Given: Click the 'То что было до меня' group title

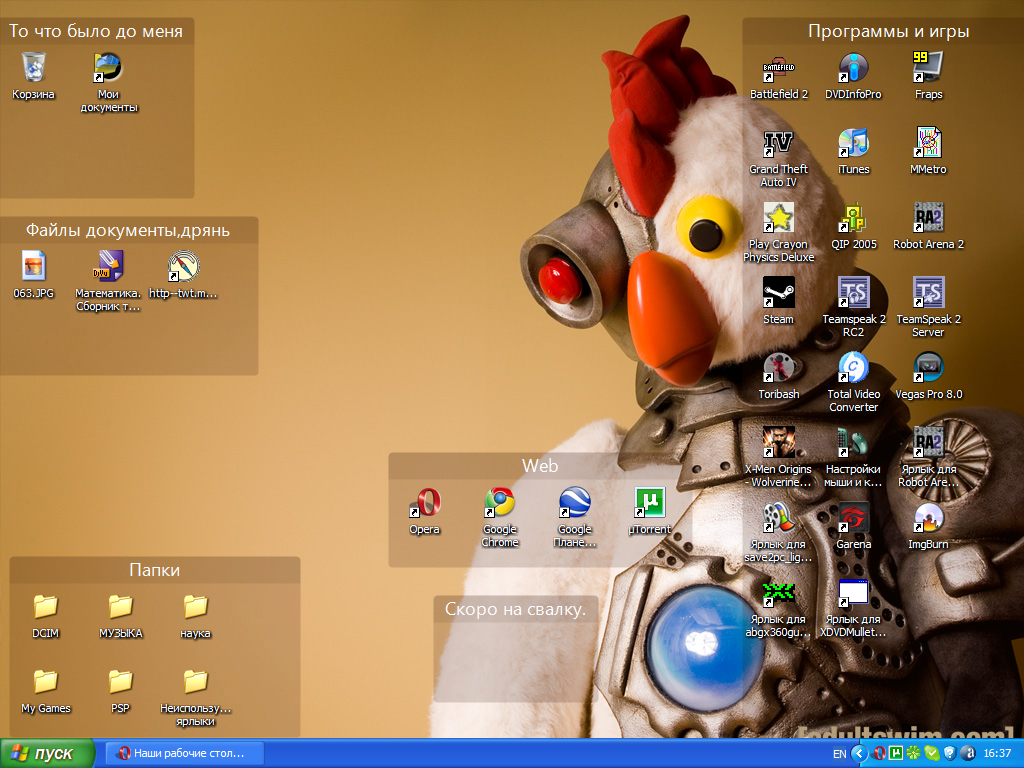Looking at the screenshot, I should tap(95, 31).
